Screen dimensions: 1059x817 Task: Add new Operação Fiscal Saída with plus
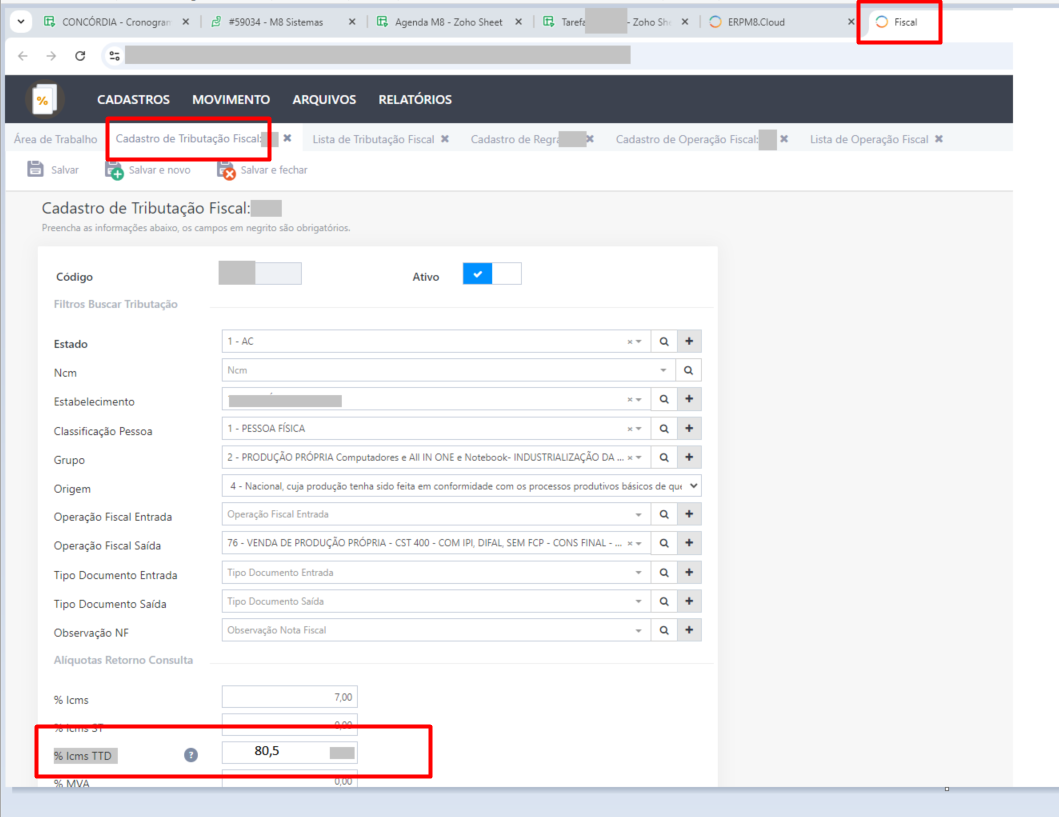pyautogui.click(x=689, y=543)
